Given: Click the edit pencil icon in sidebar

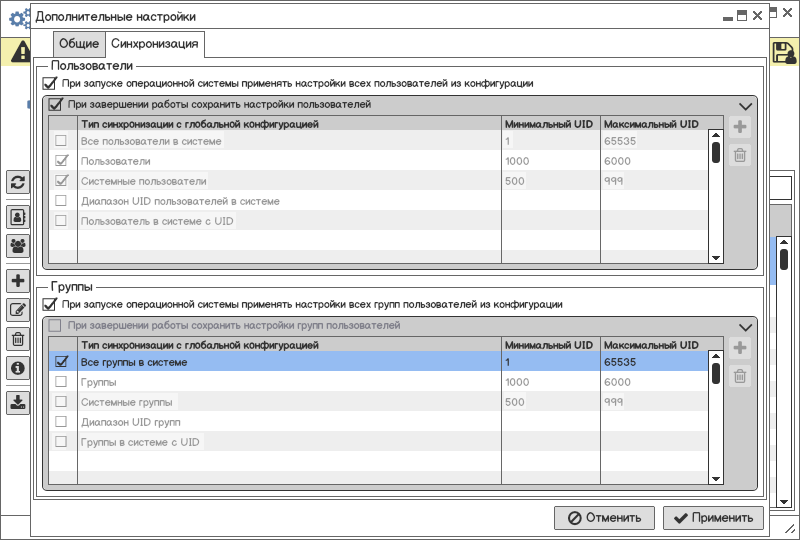Looking at the screenshot, I should (17, 310).
